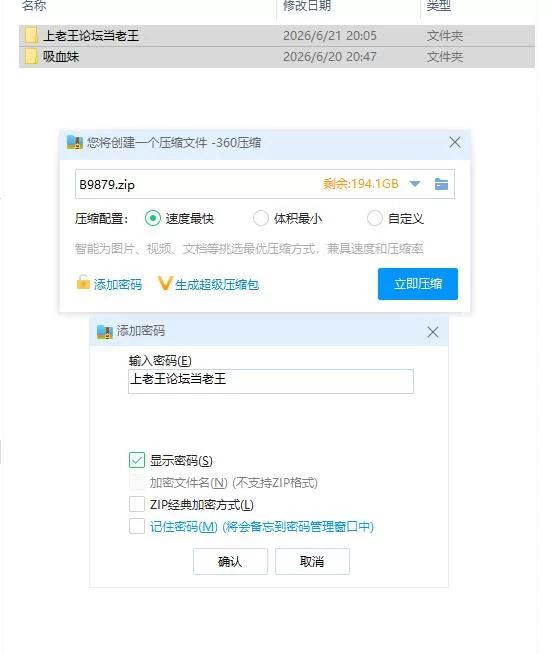This screenshot has height=654, width=552.
Task: Enable the ZIP经典加密方式(L) checkbox
Action: [137, 504]
